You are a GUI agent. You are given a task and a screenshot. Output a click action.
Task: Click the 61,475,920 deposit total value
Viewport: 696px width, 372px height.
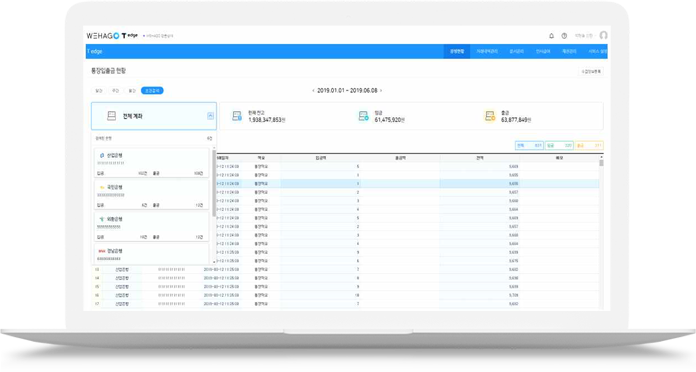[389, 120]
